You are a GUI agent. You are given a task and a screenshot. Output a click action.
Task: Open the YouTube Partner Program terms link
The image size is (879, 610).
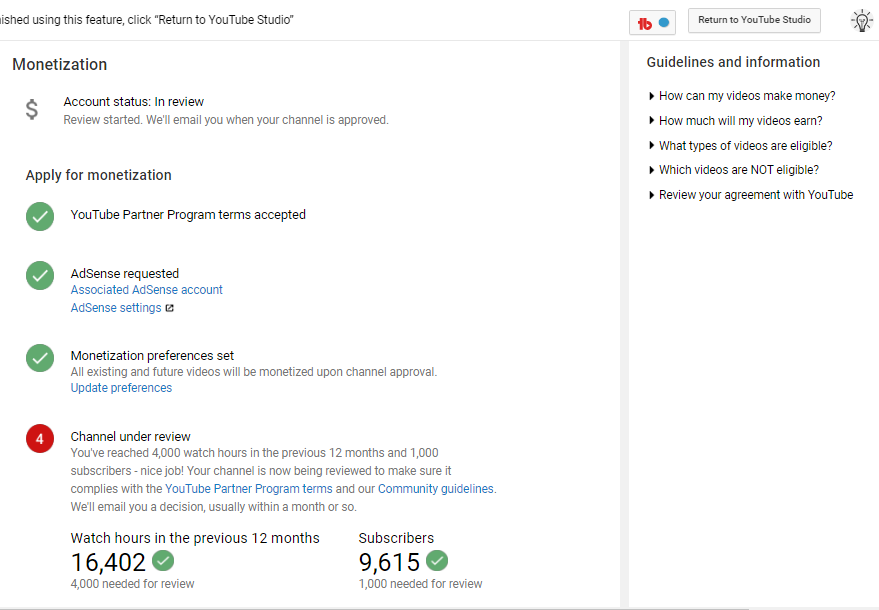pos(249,489)
